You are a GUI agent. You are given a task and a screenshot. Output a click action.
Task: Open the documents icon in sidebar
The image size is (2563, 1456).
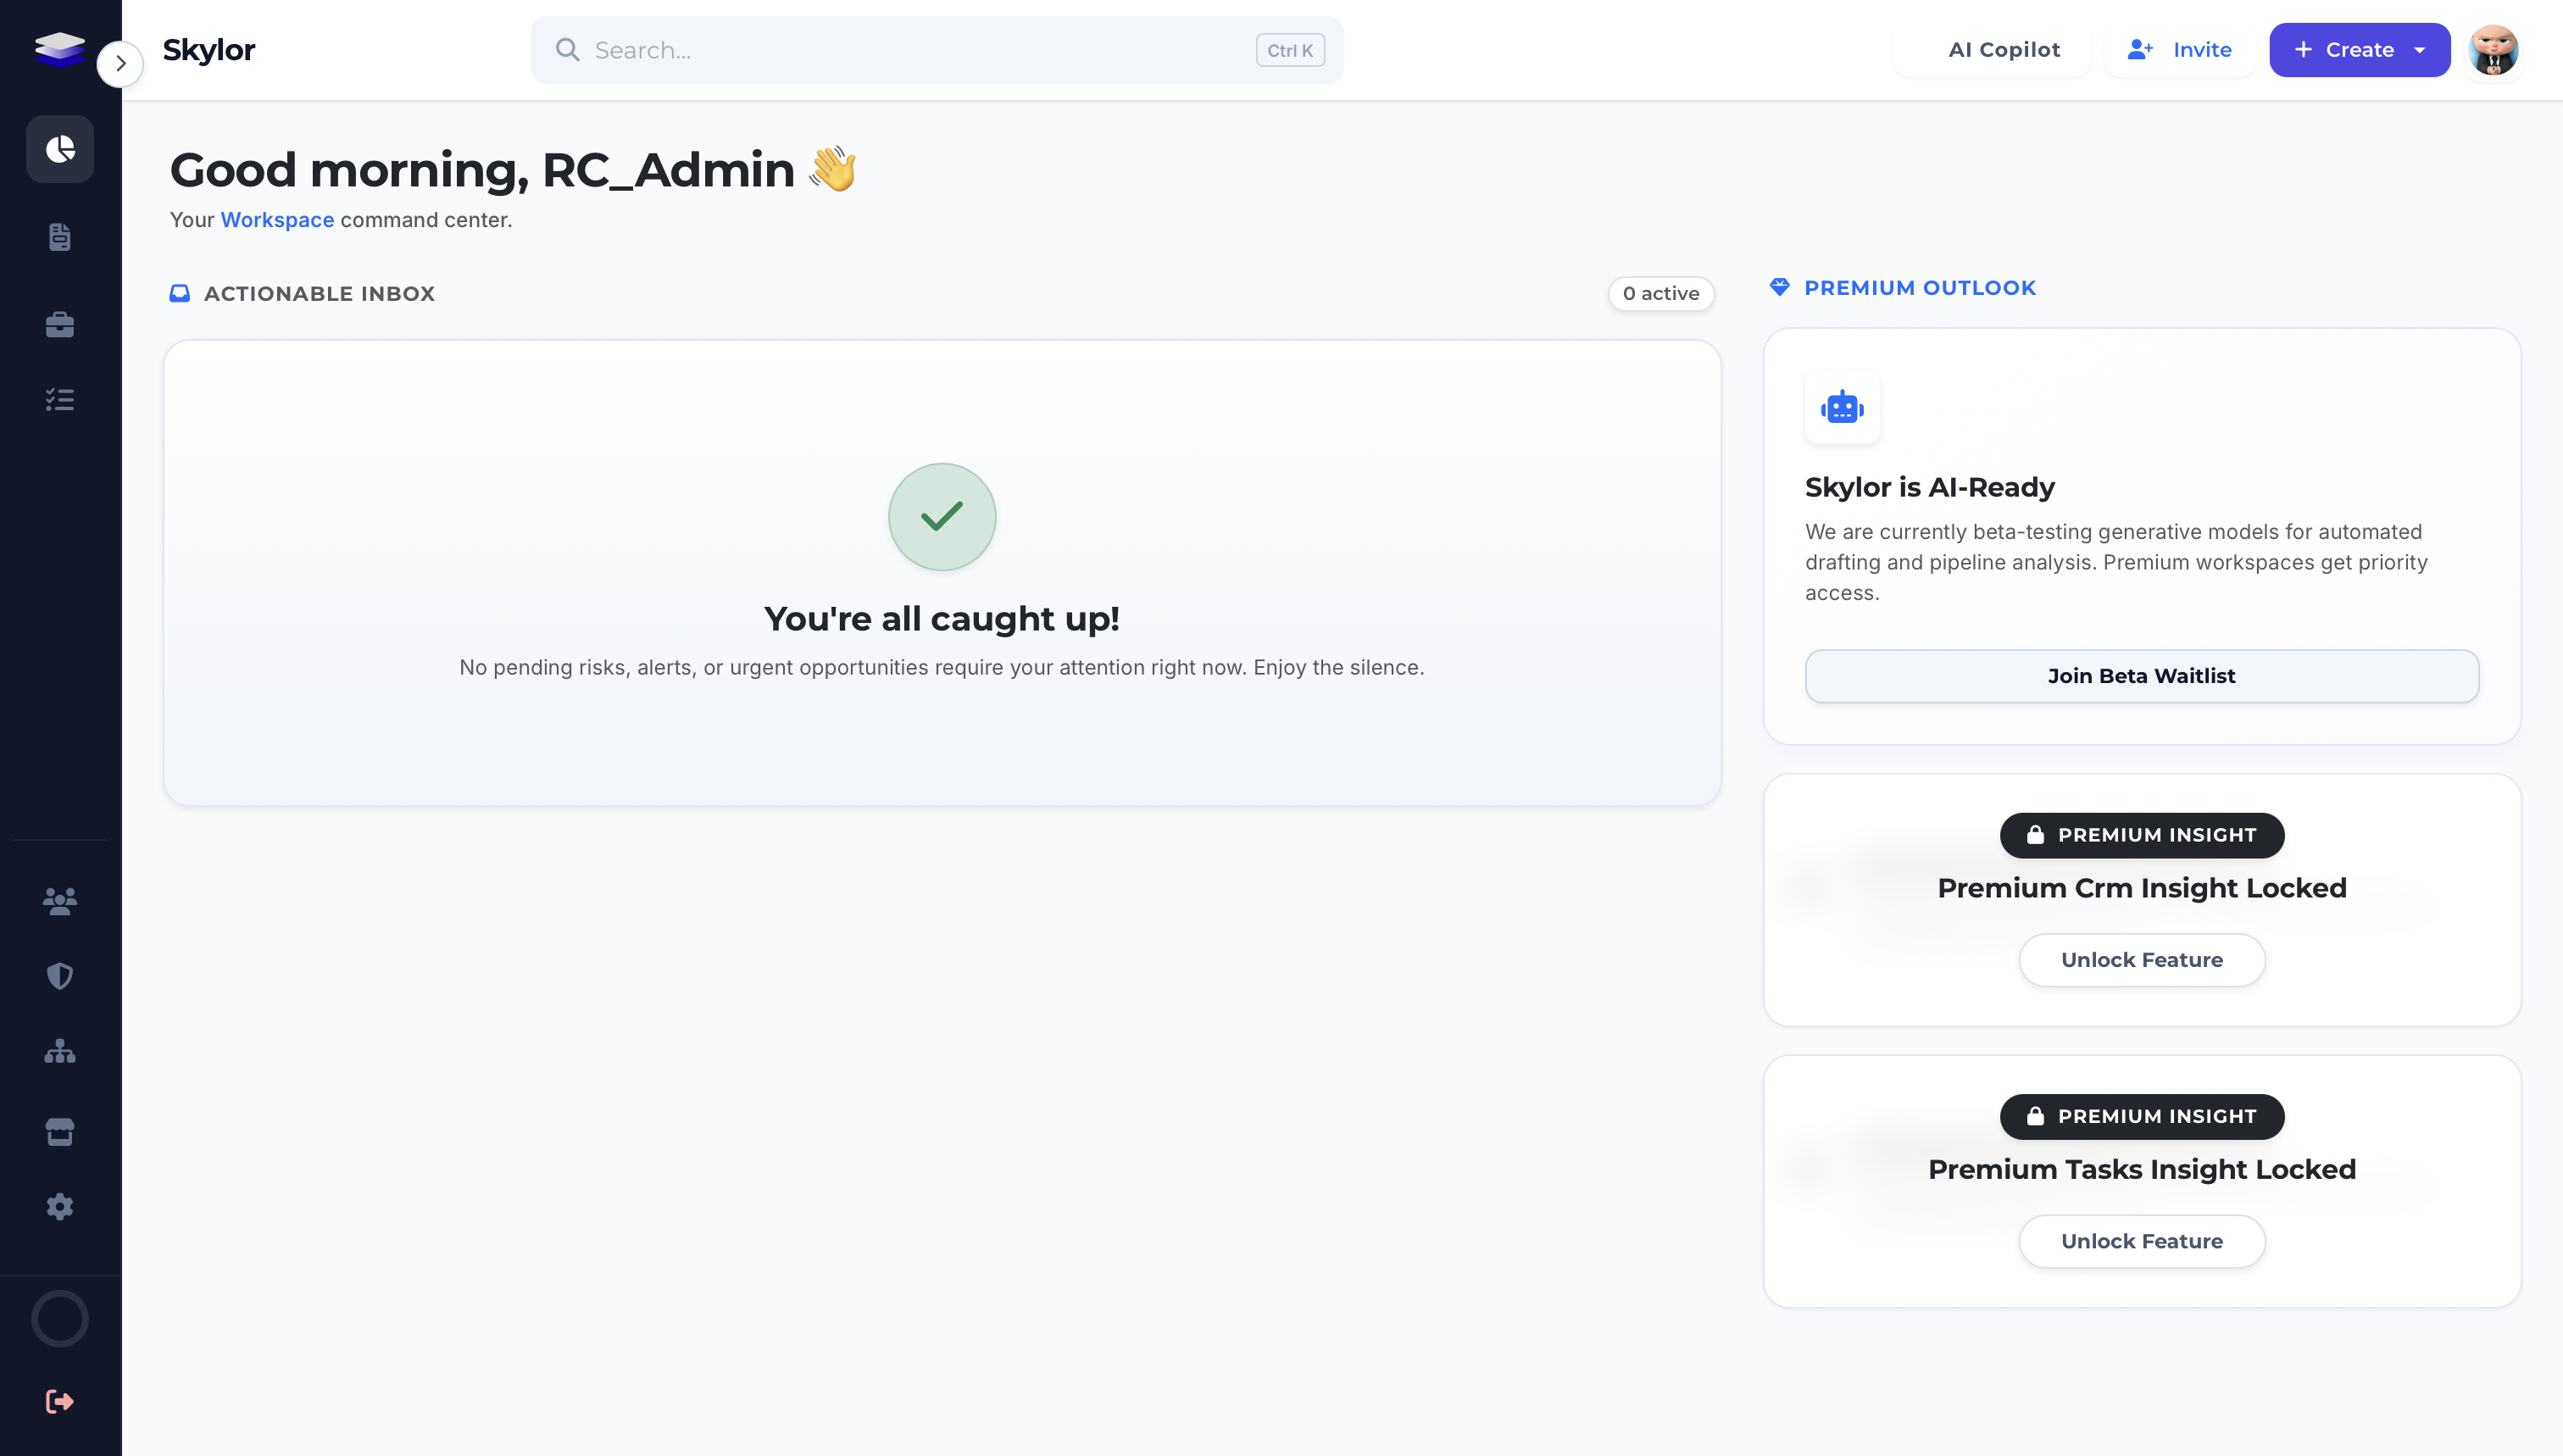click(60, 237)
